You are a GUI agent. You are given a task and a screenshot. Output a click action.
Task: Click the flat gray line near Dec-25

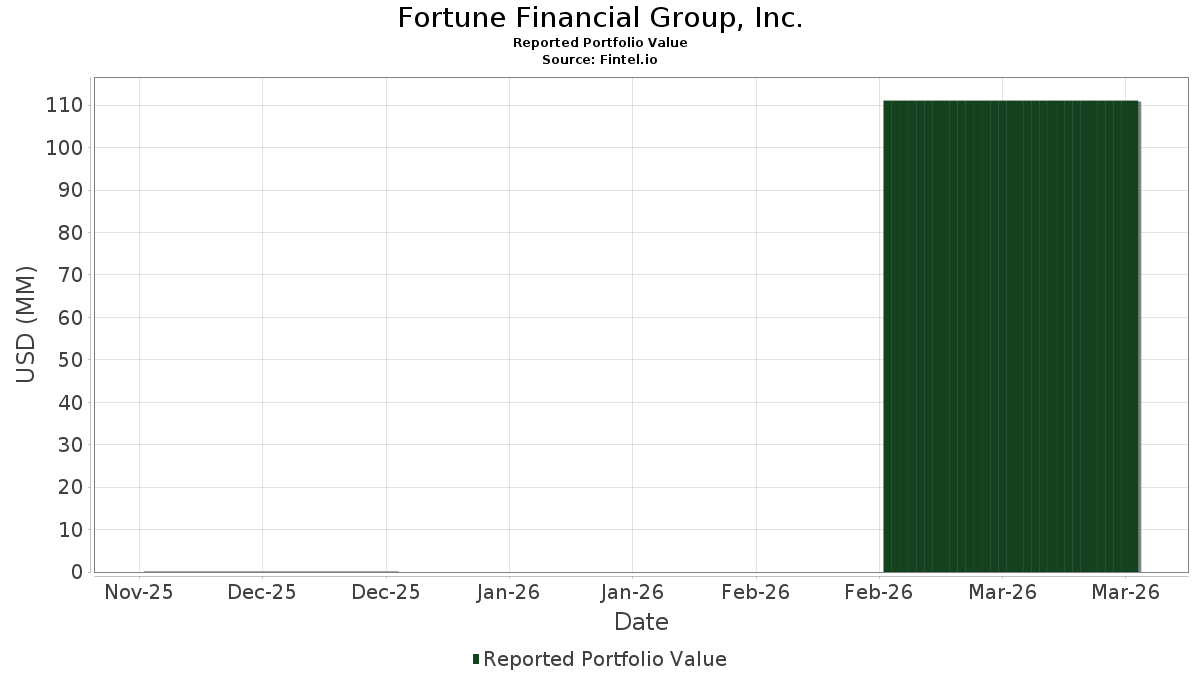tap(270, 571)
